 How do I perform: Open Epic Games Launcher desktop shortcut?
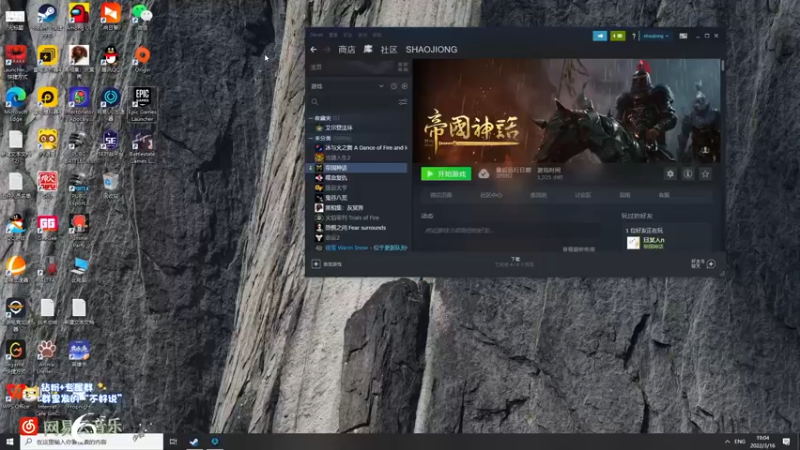click(x=142, y=105)
